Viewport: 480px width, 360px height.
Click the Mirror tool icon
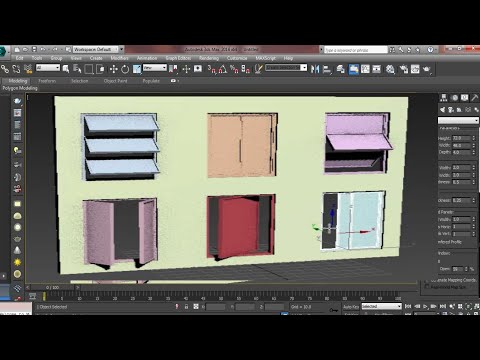[315, 69]
